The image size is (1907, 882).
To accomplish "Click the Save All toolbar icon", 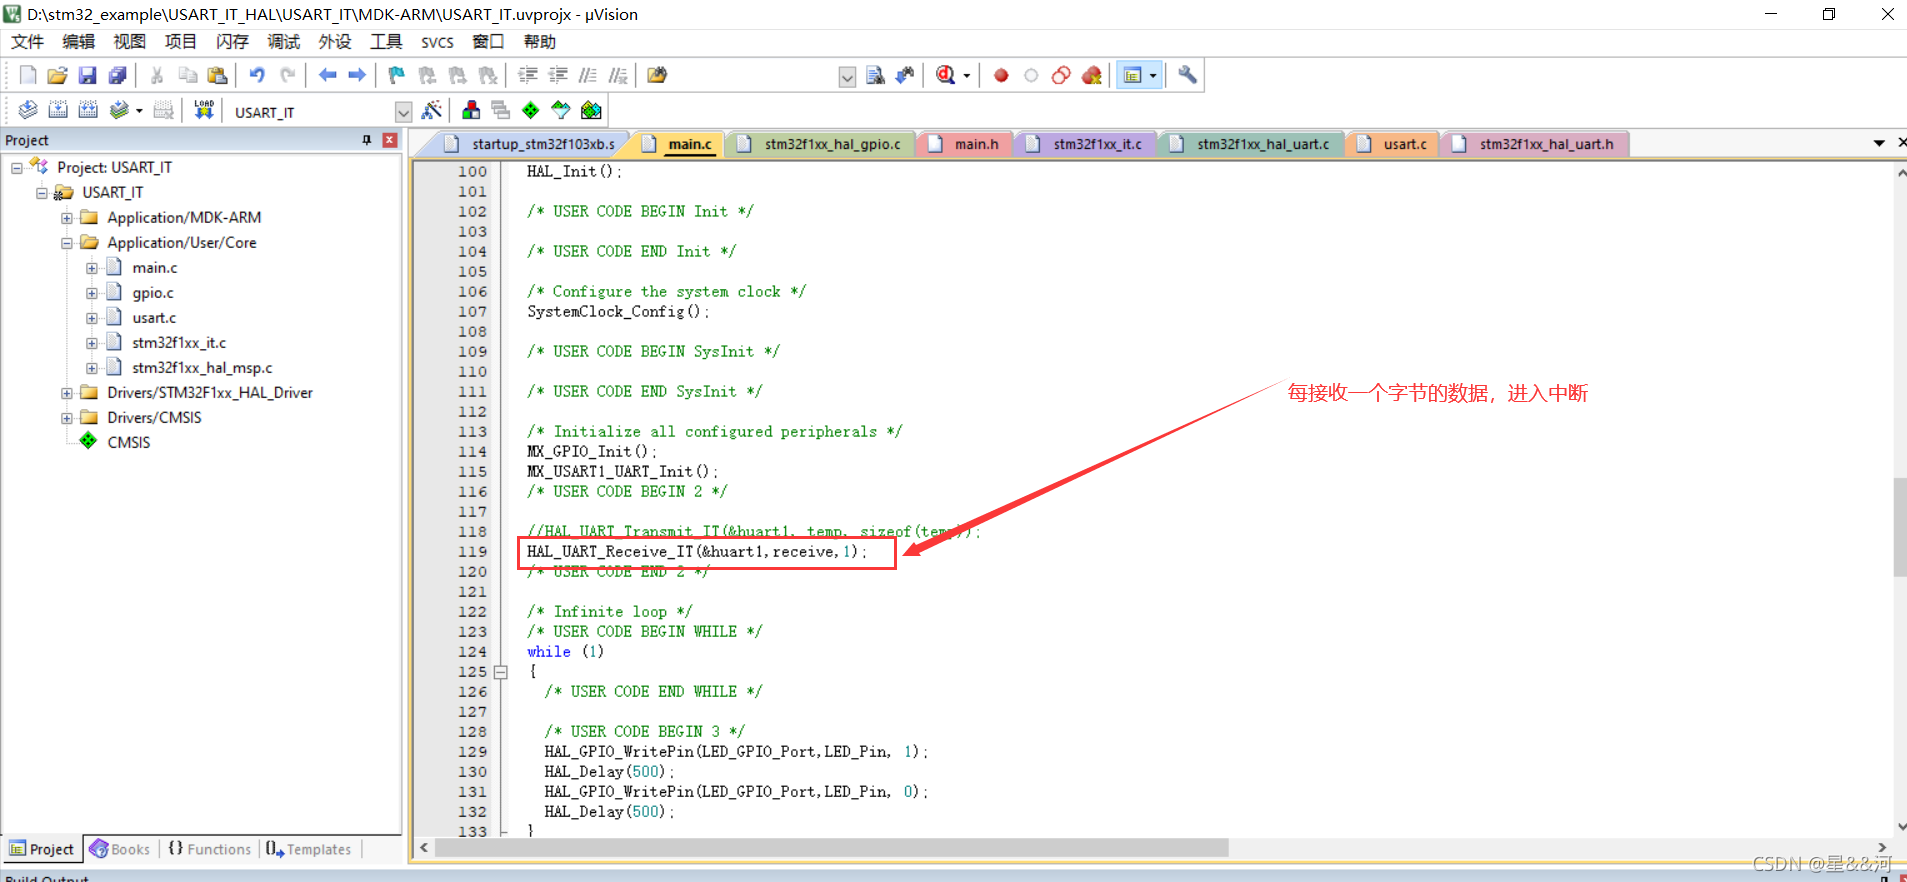I will 118,75.
